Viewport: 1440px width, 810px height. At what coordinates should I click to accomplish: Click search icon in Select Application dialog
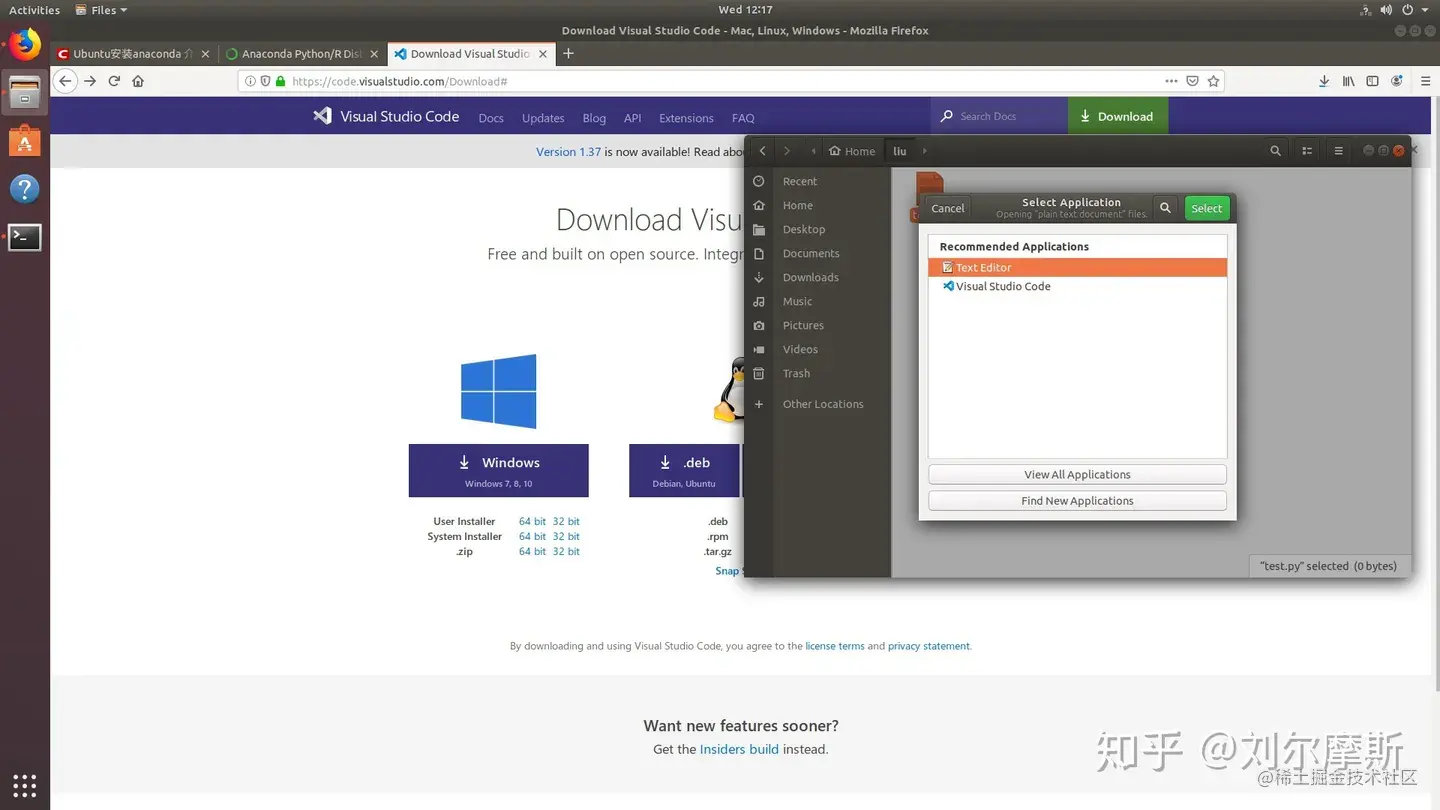coord(1165,208)
